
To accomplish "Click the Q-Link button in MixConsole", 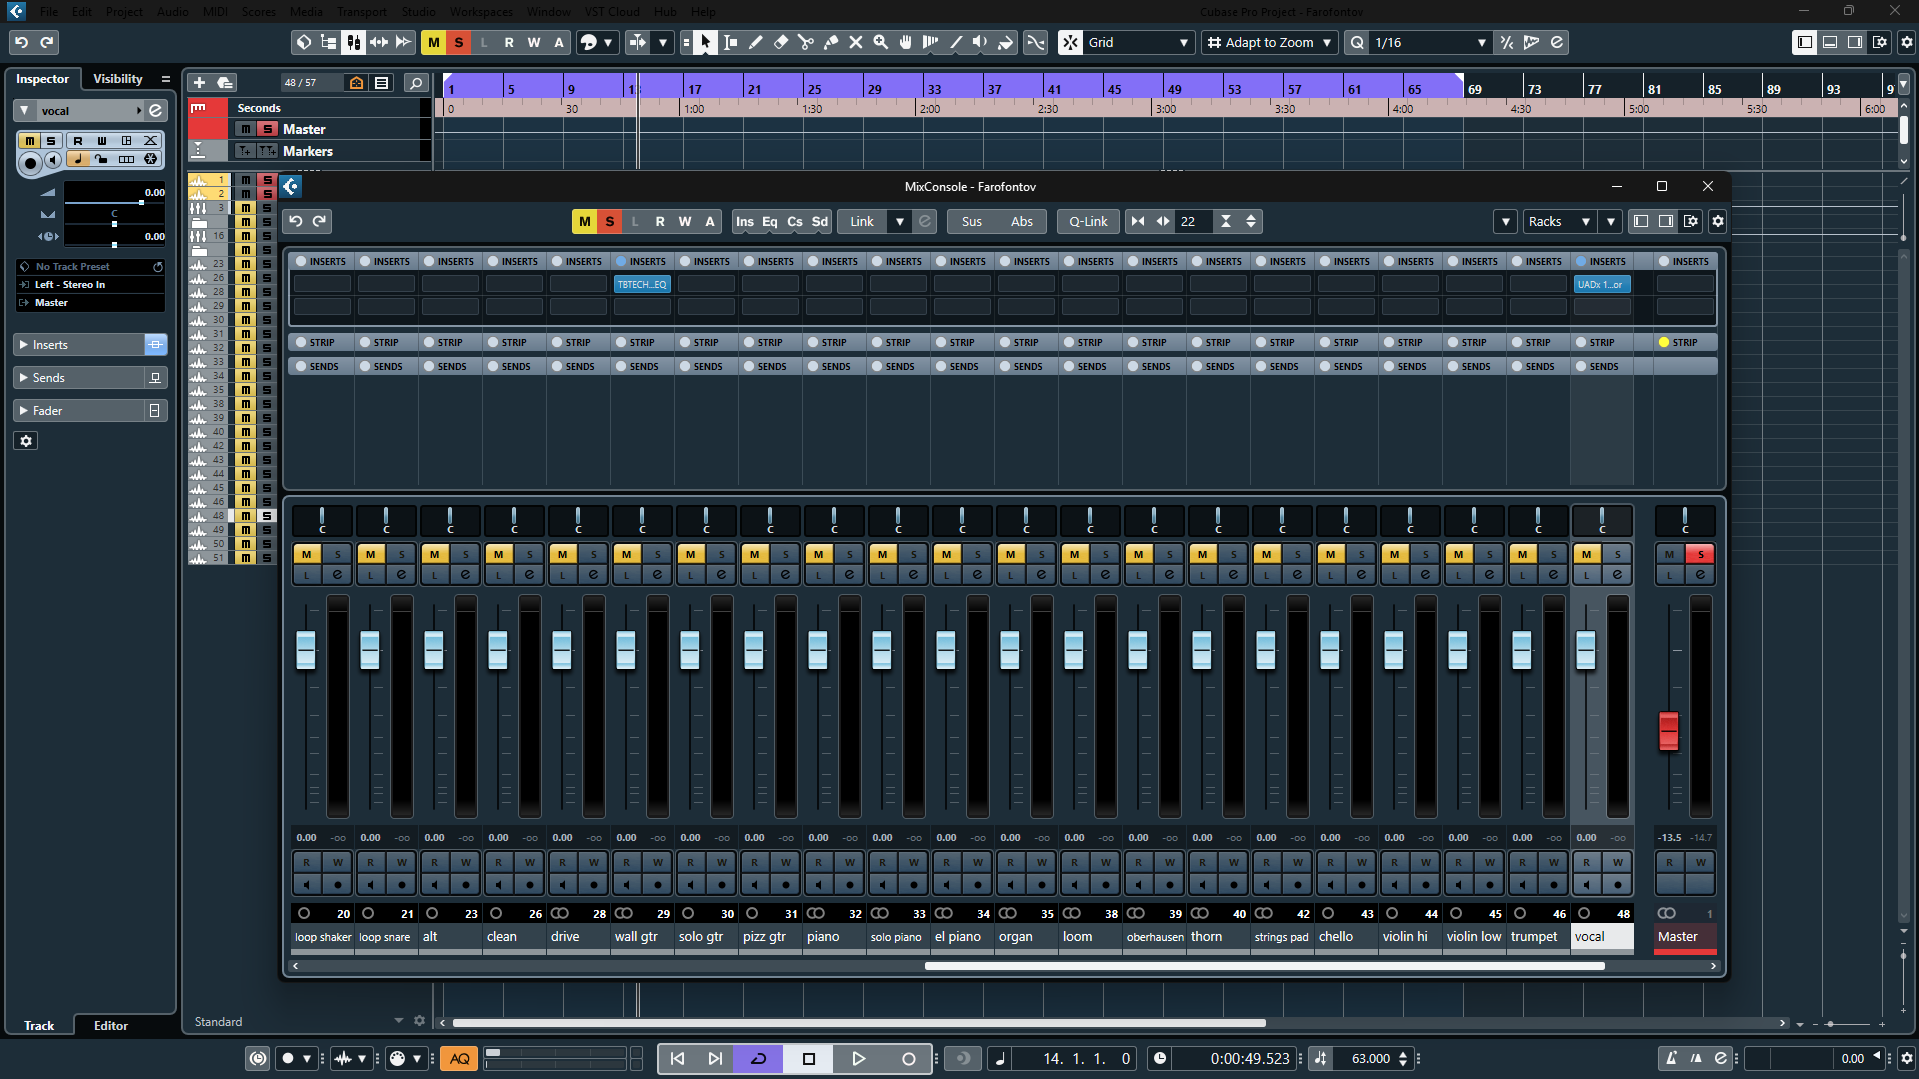I will pyautogui.click(x=1088, y=221).
